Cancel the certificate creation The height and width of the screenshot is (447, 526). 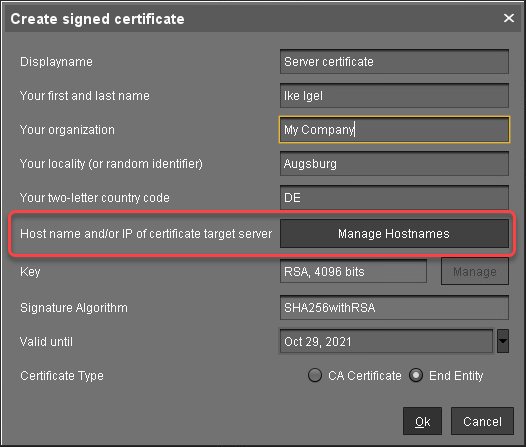click(x=482, y=421)
